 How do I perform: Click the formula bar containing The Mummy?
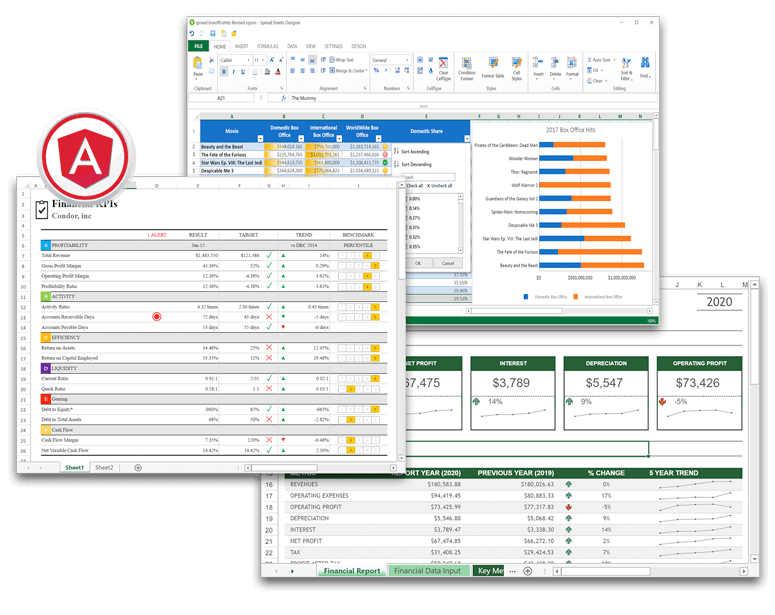473,98
